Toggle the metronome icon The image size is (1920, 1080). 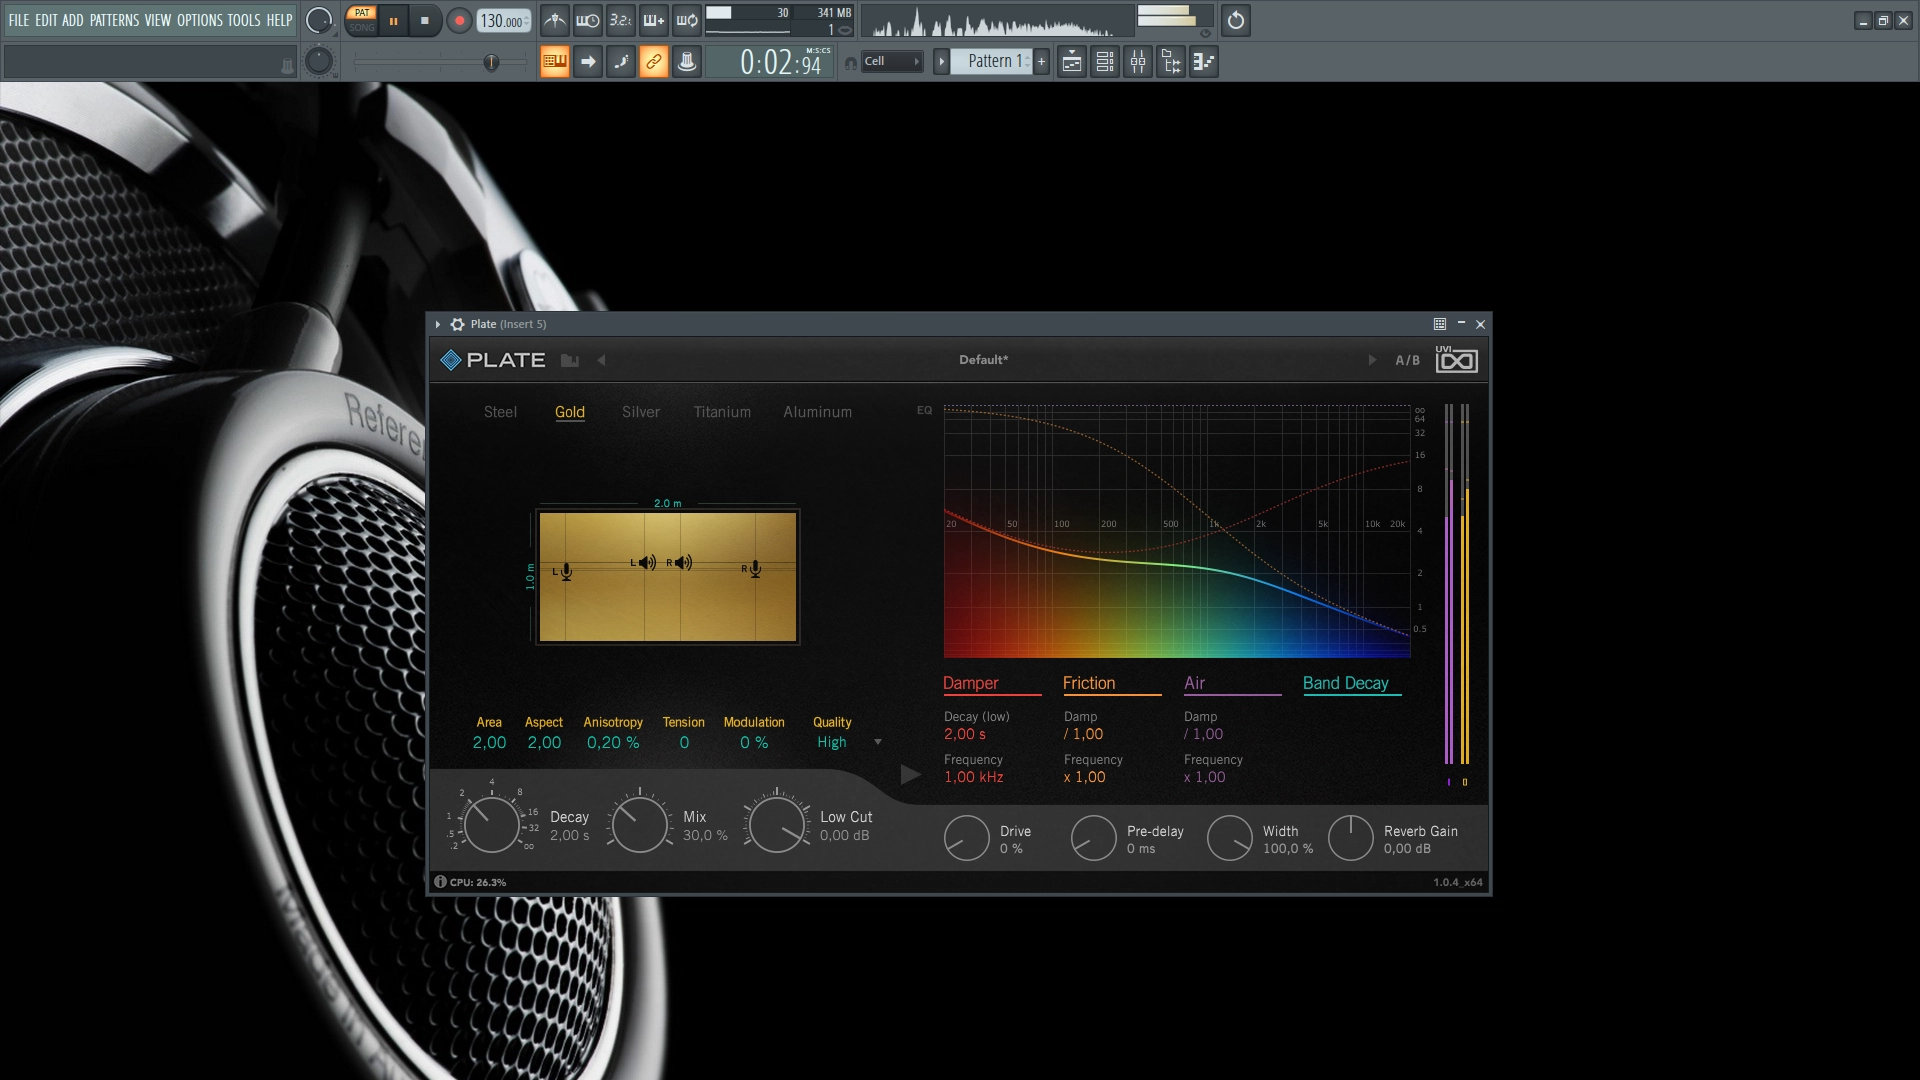pos(555,20)
